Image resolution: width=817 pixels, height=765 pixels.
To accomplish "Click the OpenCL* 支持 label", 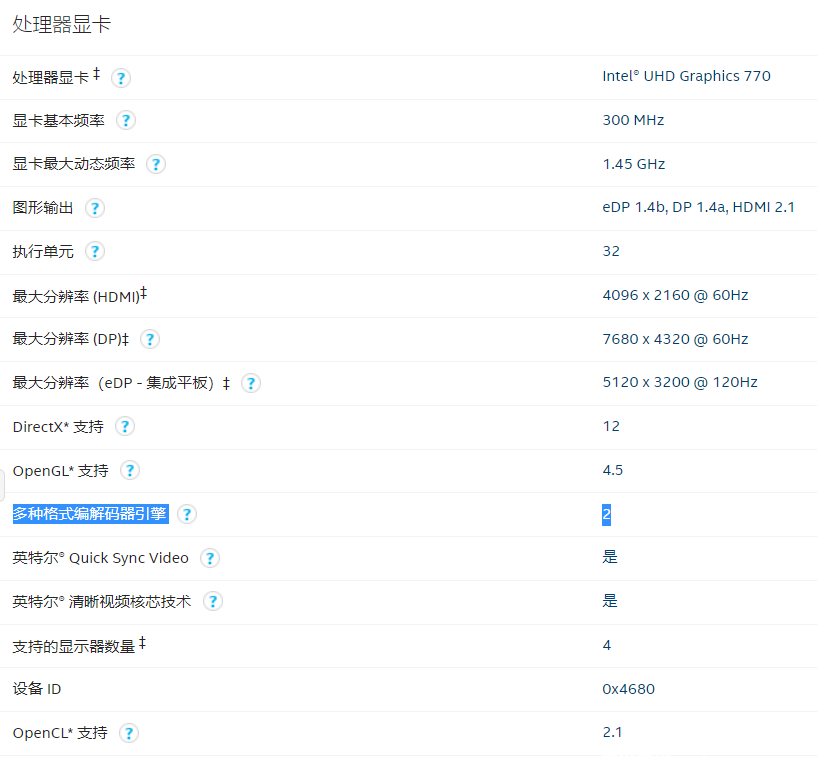I will tap(60, 733).
